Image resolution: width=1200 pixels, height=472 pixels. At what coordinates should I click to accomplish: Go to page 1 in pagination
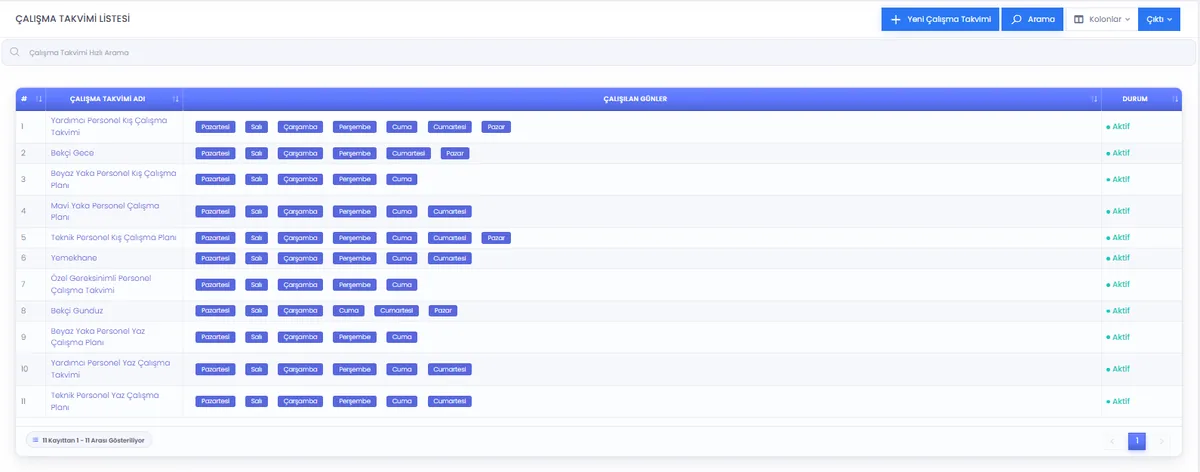click(1137, 441)
